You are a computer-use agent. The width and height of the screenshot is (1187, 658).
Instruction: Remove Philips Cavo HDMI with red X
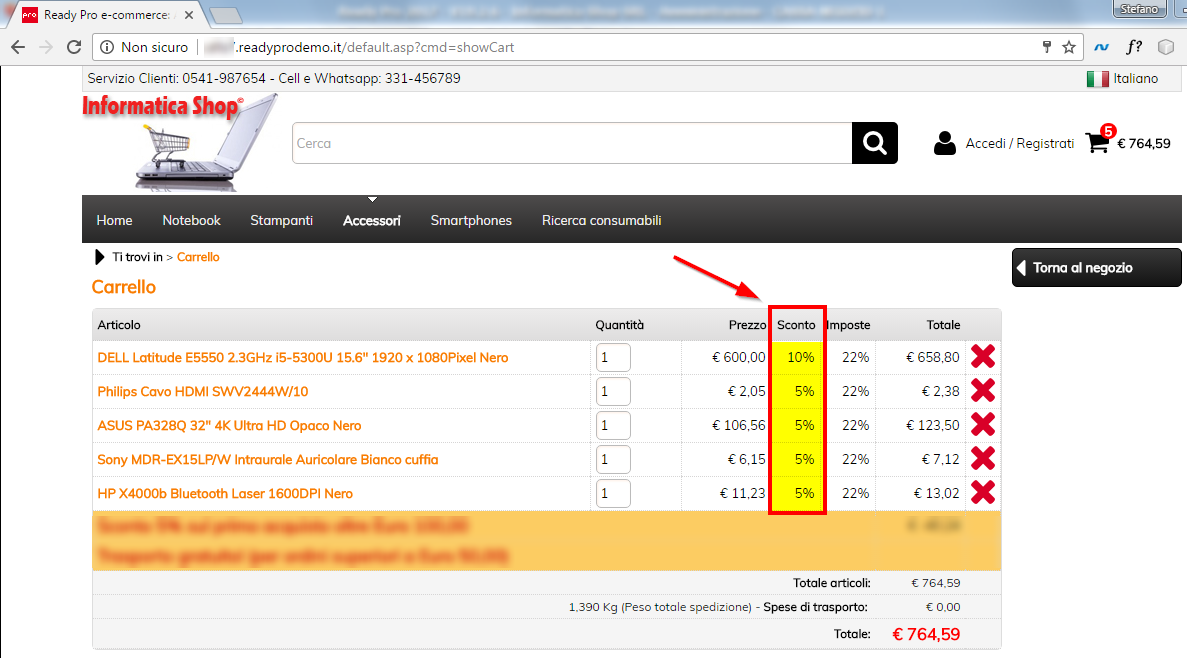pos(983,391)
